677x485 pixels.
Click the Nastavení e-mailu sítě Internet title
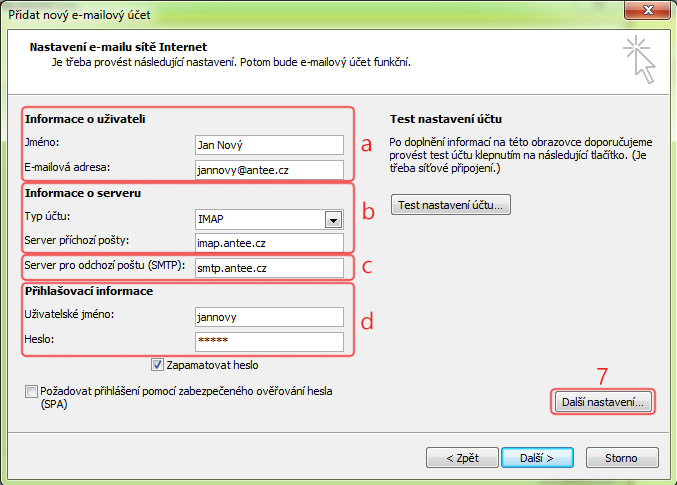pyautogui.click(x=118, y=46)
